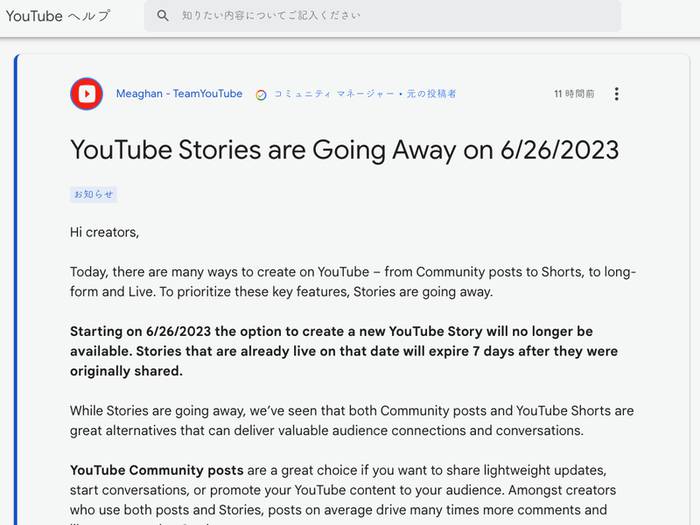This screenshot has width=700, height=525.
Task: Open the YouTube ヘルプ home link
Action: [x=58, y=16]
